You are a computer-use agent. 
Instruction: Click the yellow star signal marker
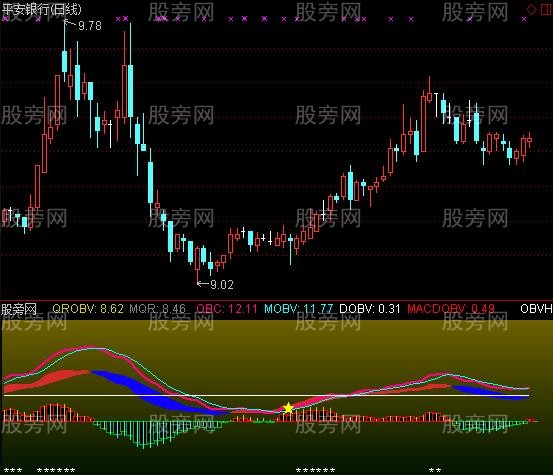point(288,408)
